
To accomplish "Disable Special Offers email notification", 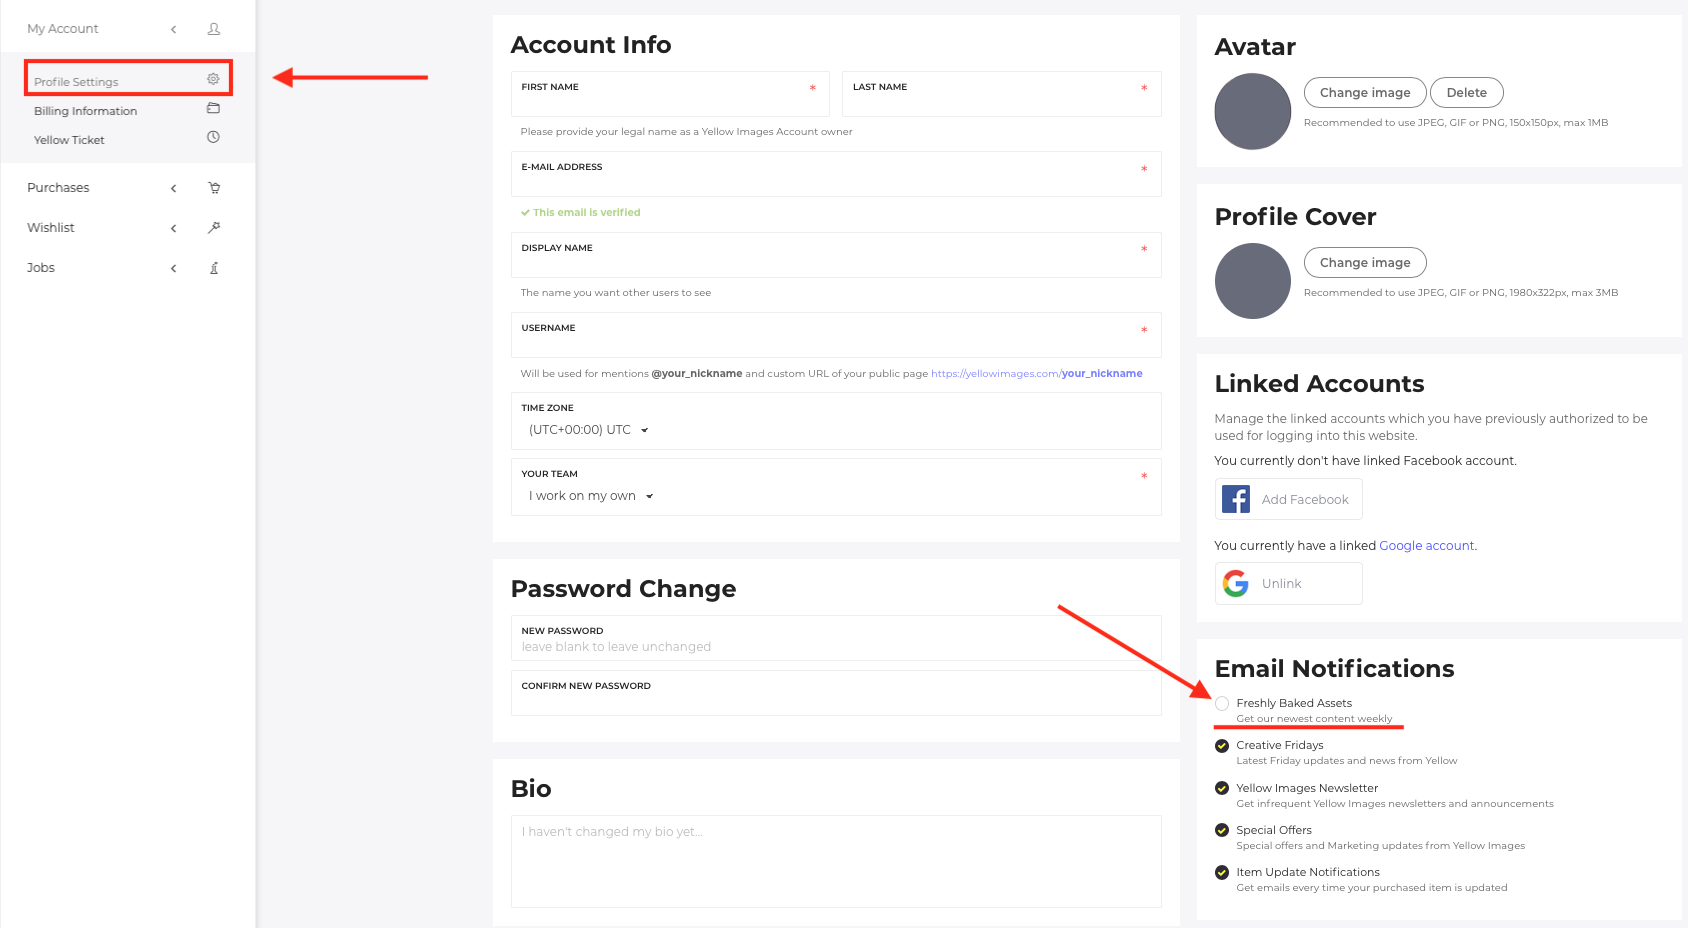I will point(1222,830).
